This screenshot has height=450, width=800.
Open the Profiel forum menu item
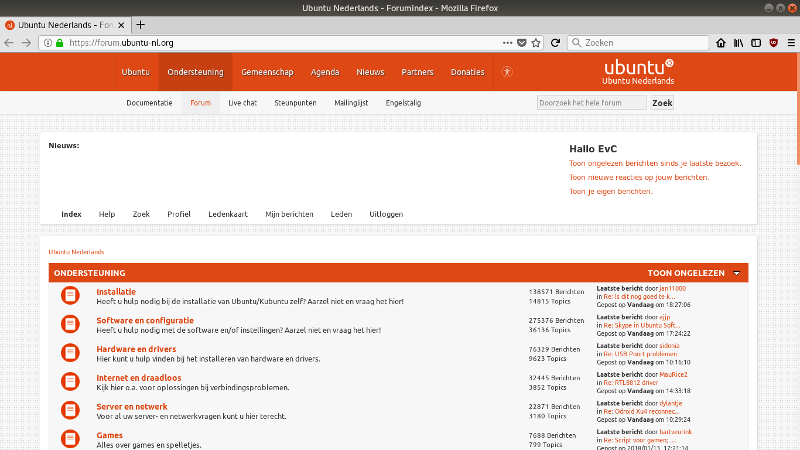pyautogui.click(x=179, y=214)
